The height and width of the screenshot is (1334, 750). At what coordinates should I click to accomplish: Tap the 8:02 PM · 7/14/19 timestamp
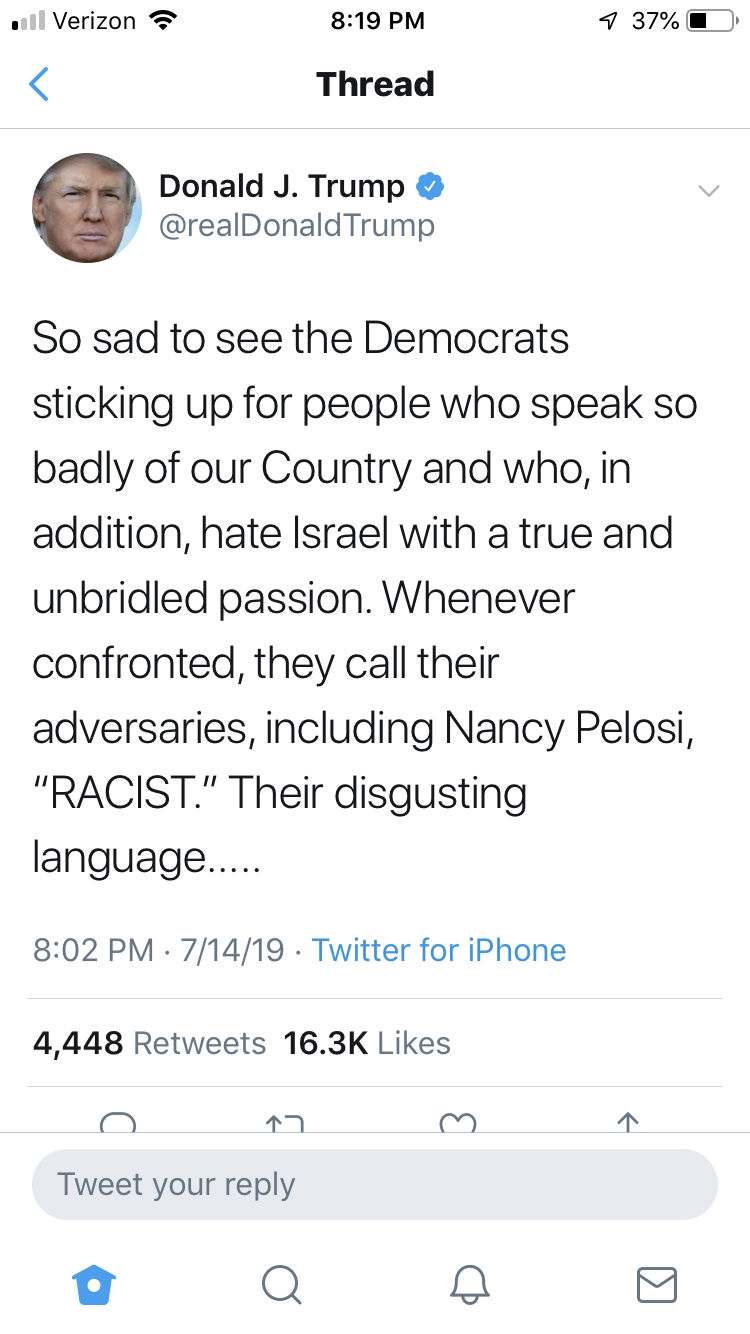click(159, 949)
